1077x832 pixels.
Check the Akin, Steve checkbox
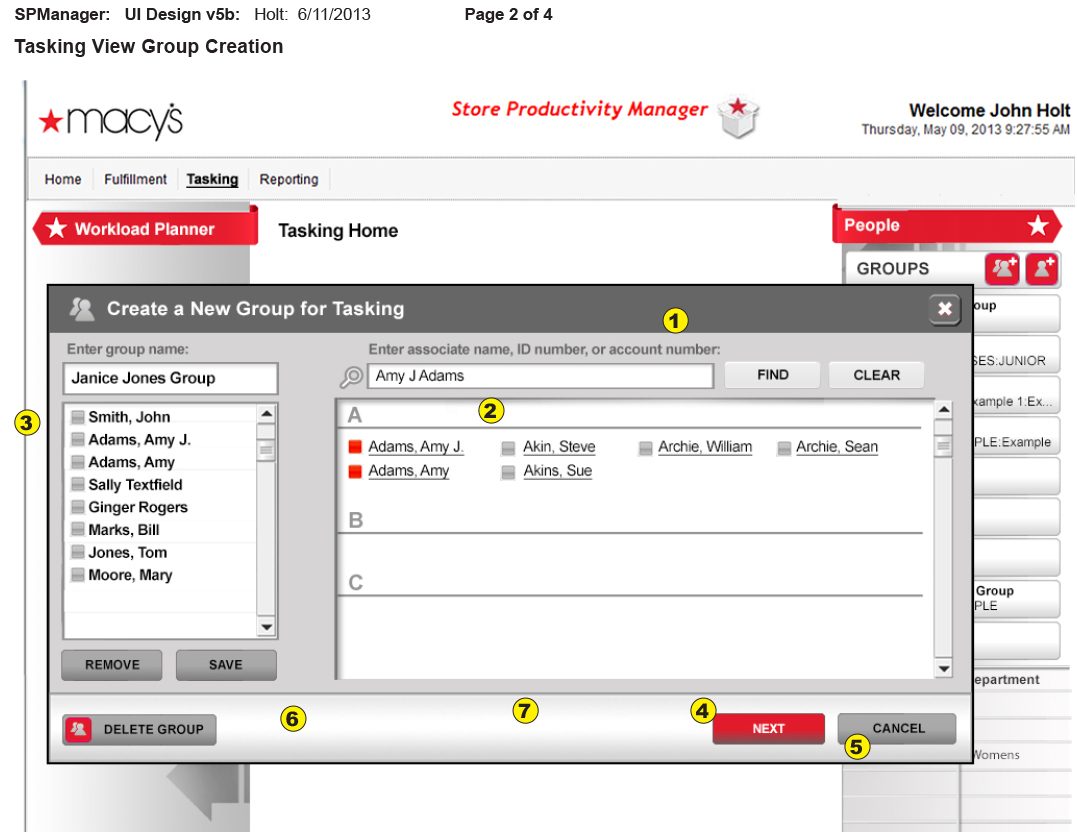point(508,448)
